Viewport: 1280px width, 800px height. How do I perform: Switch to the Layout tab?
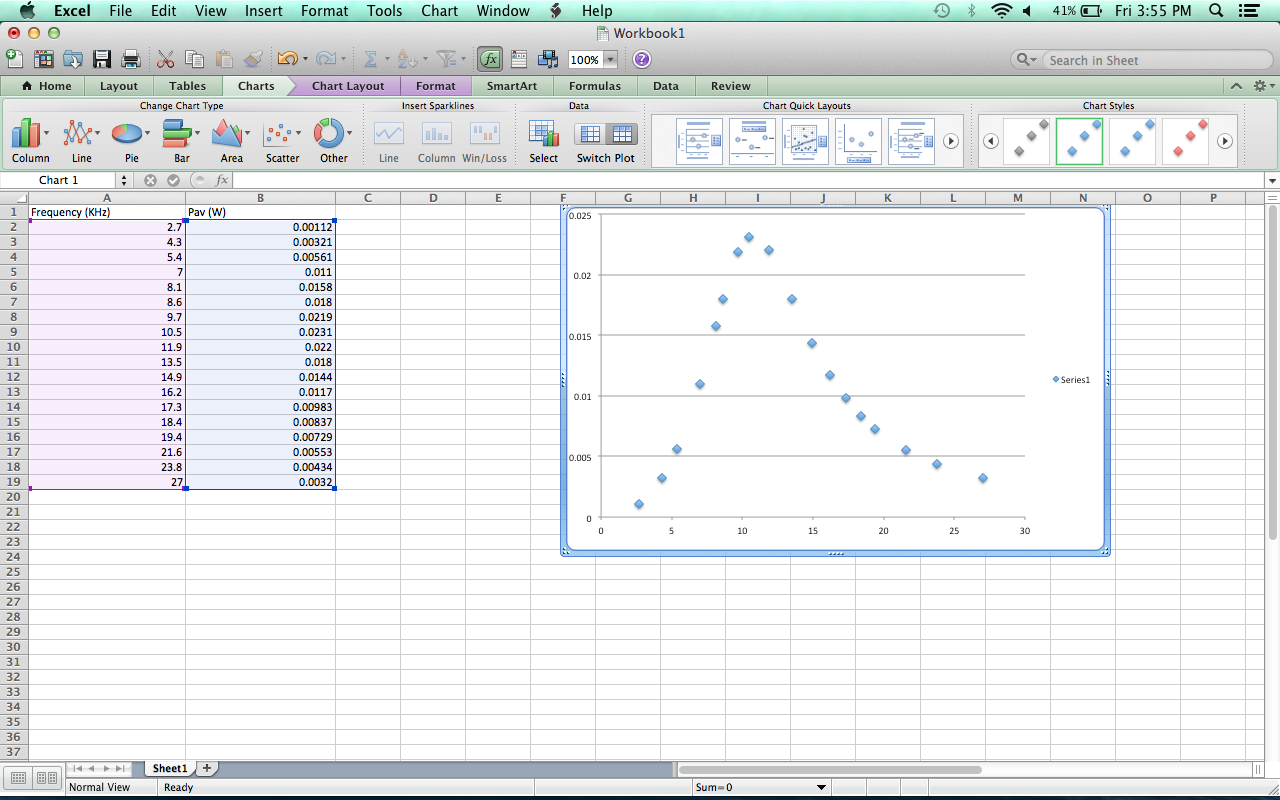[x=119, y=86]
